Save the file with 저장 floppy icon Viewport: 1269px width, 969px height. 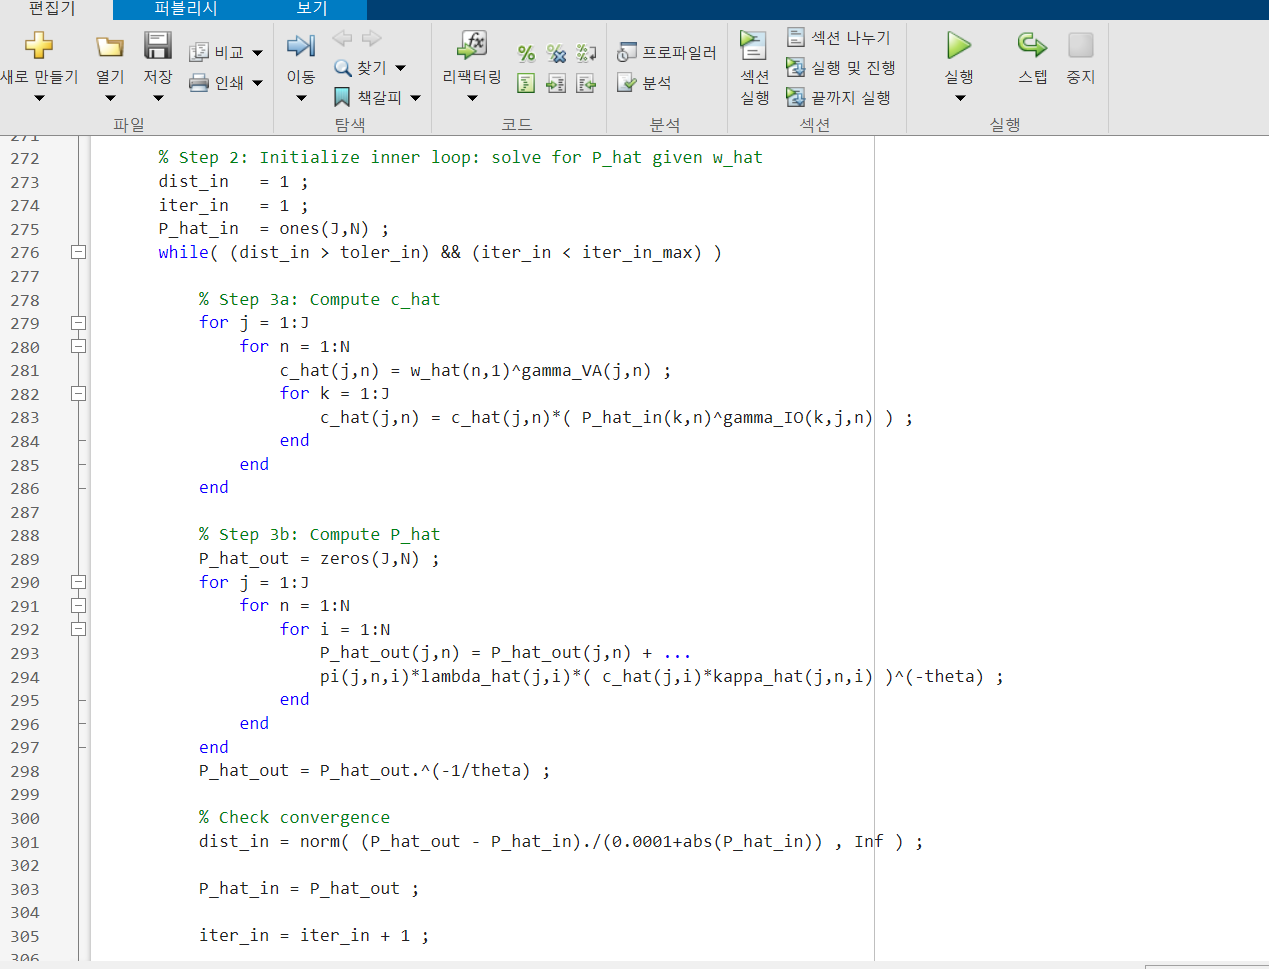pyautogui.click(x=158, y=46)
